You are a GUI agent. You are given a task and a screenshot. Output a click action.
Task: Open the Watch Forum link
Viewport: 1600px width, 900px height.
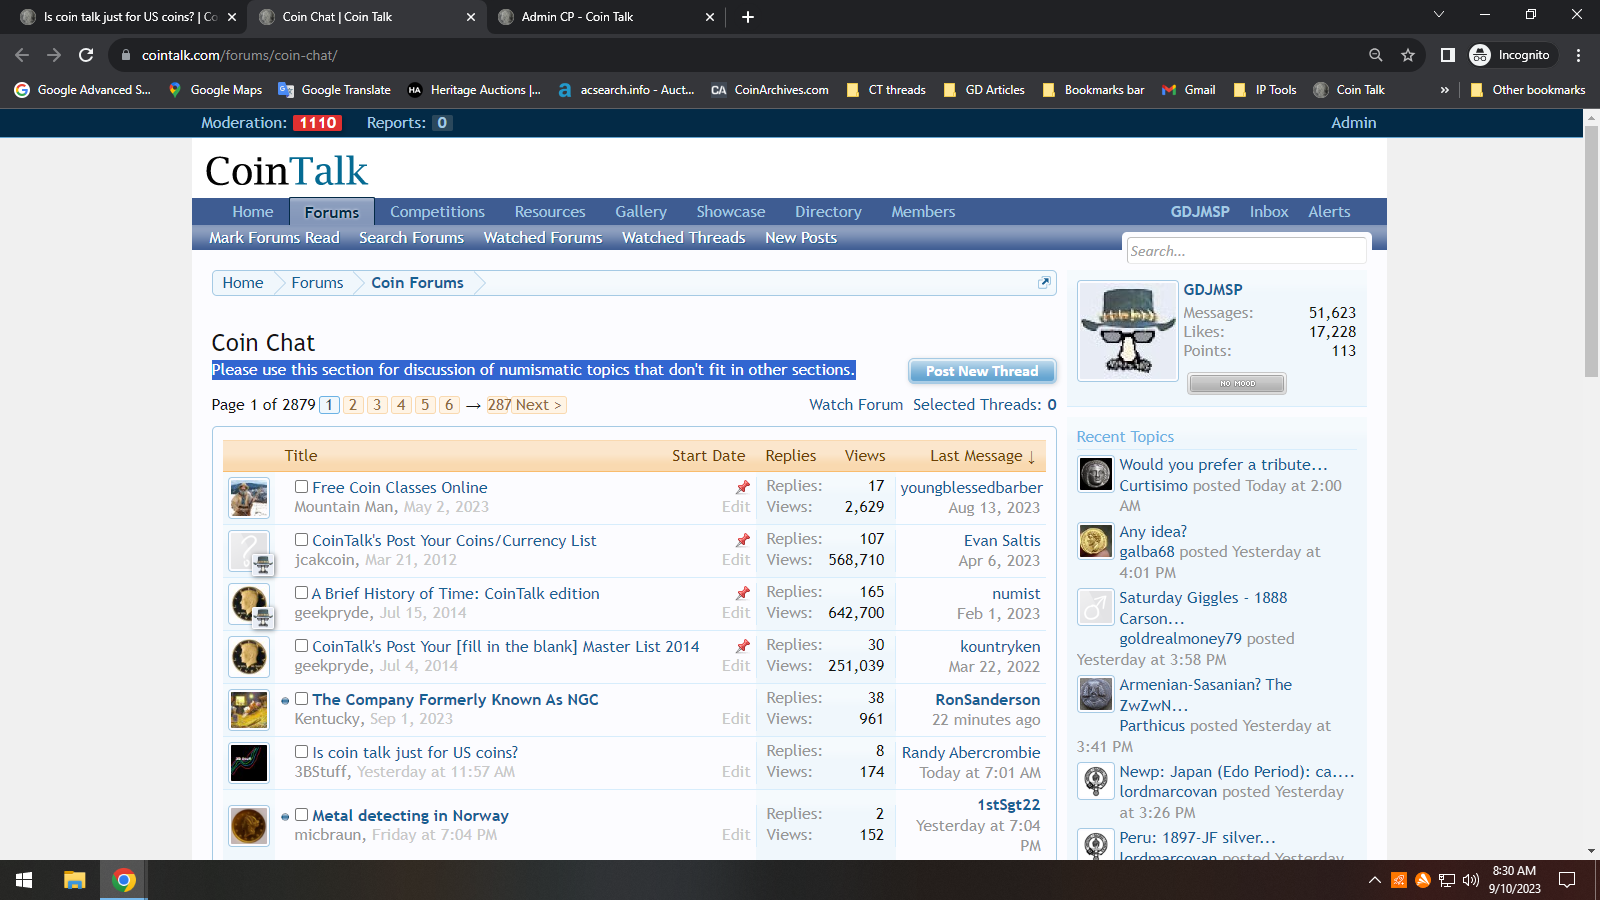tap(856, 405)
